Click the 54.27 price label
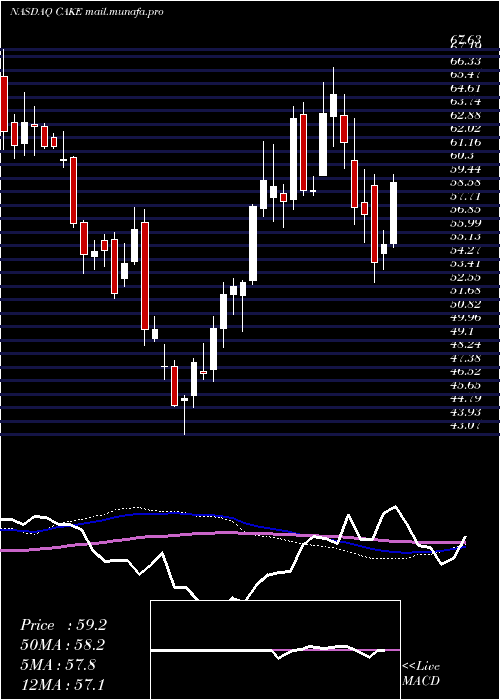The width and height of the screenshot is (500, 700). pos(466,250)
